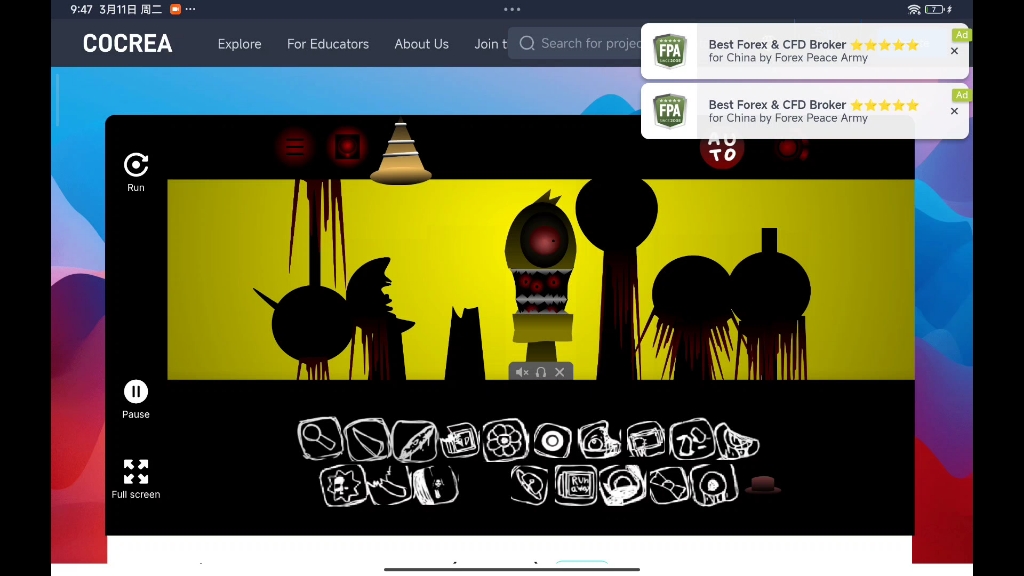This screenshot has width=1024, height=576.
Task: Go to the For Educators page
Action: click(328, 44)
